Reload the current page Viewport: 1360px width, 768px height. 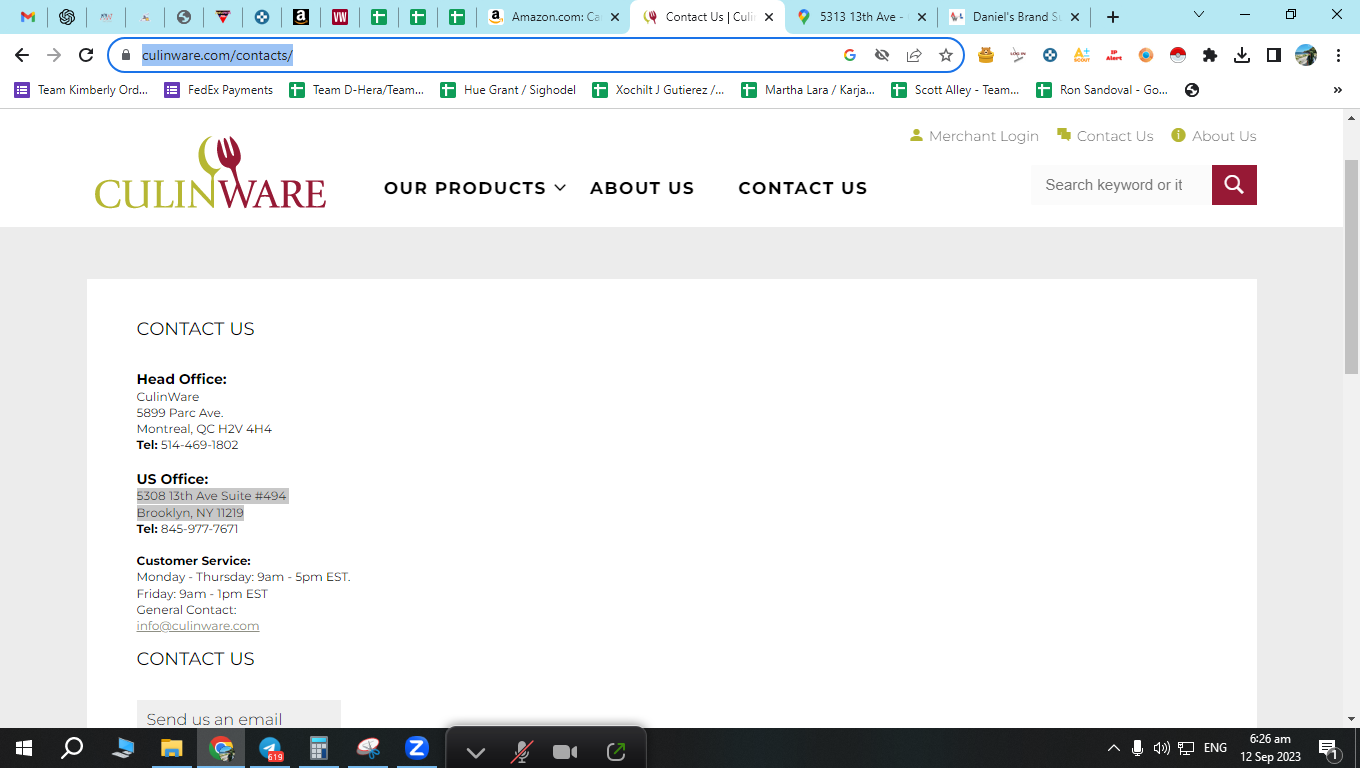86,55
